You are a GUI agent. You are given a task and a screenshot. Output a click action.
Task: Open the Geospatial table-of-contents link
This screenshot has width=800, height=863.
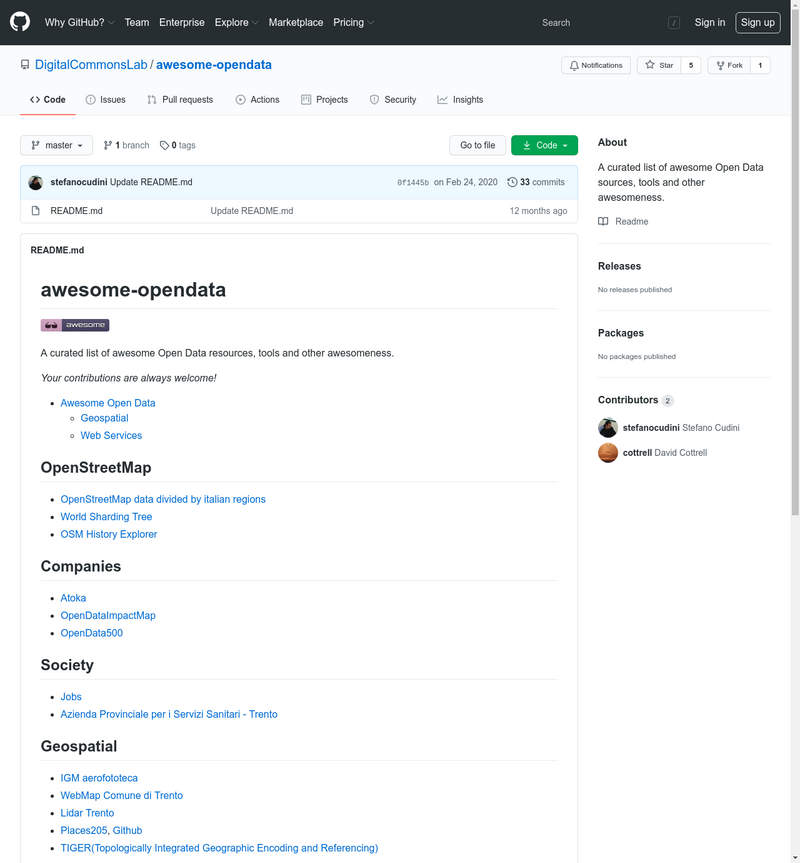click(105, 418)
